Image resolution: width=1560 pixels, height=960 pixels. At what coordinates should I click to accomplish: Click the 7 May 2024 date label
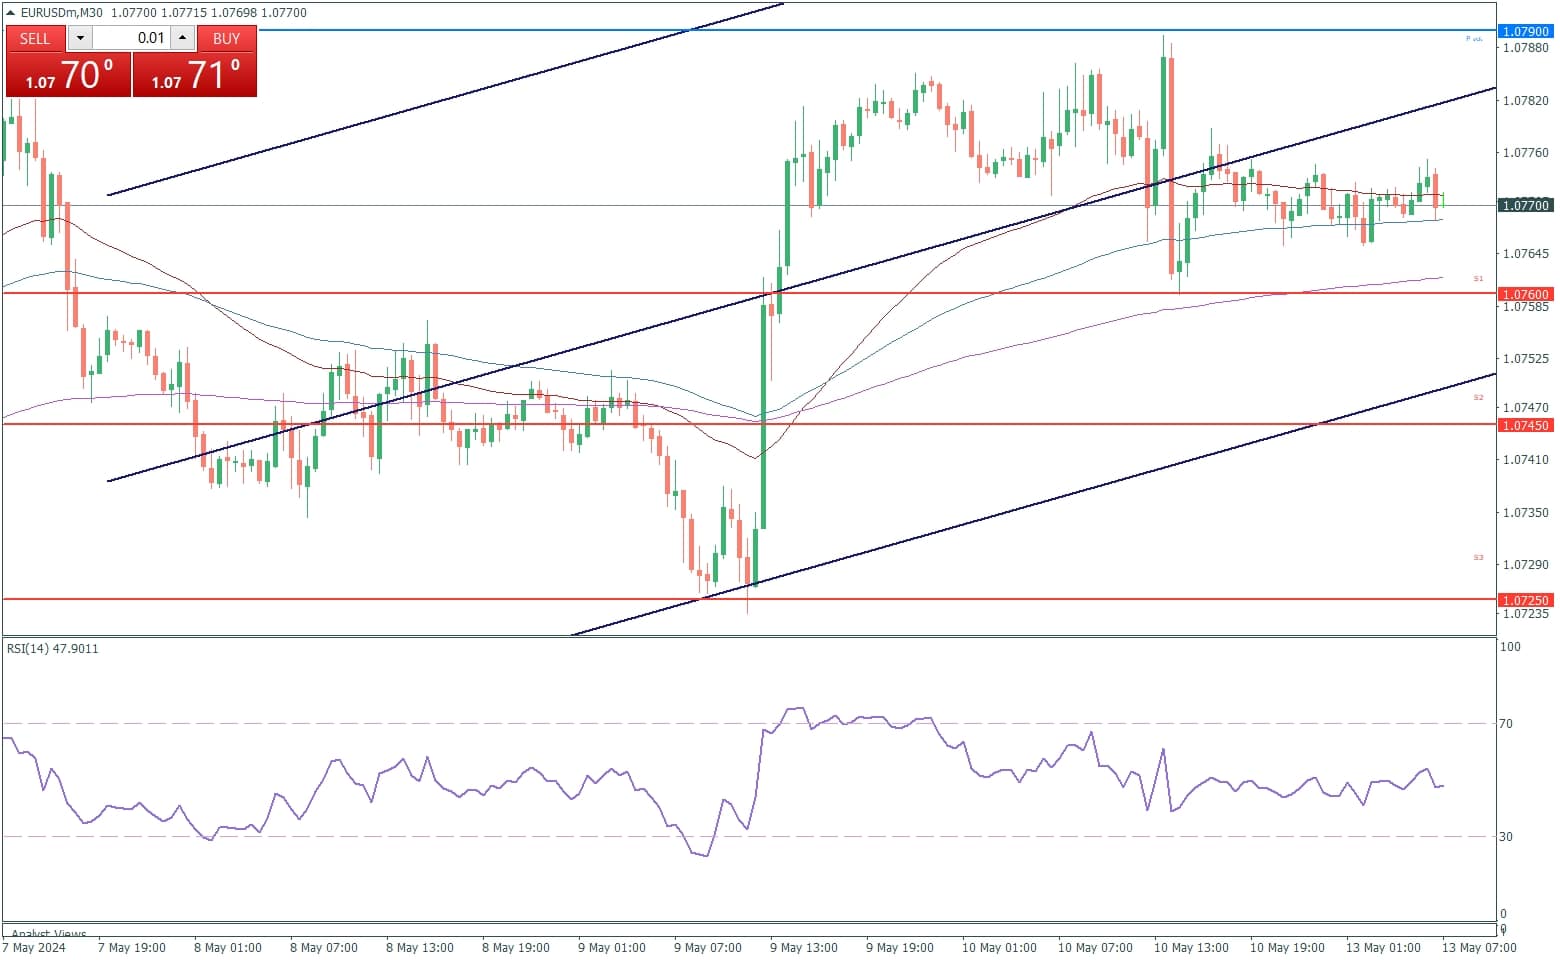(35, 947)
